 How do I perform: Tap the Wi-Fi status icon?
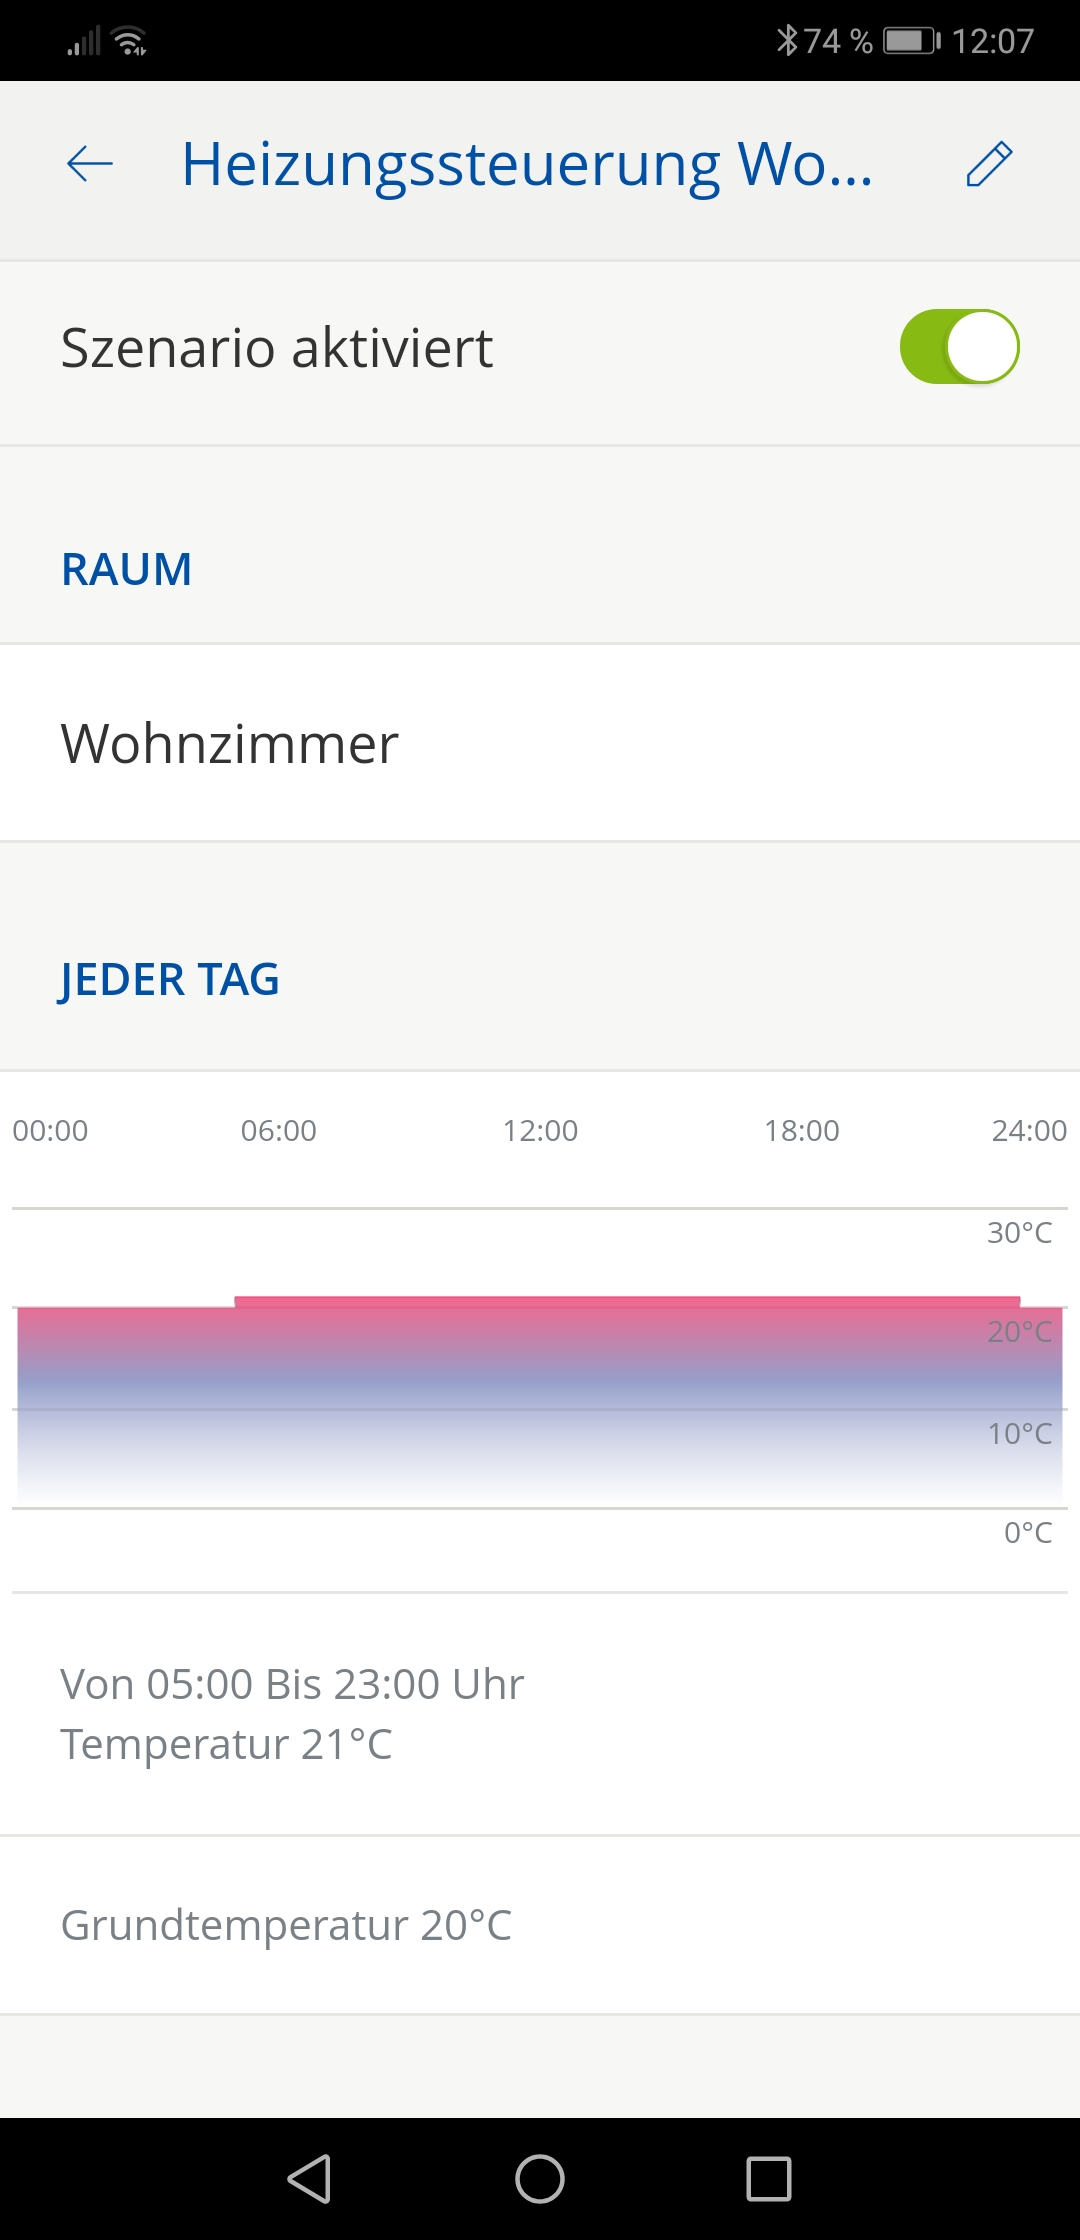[x=131, y=41]
